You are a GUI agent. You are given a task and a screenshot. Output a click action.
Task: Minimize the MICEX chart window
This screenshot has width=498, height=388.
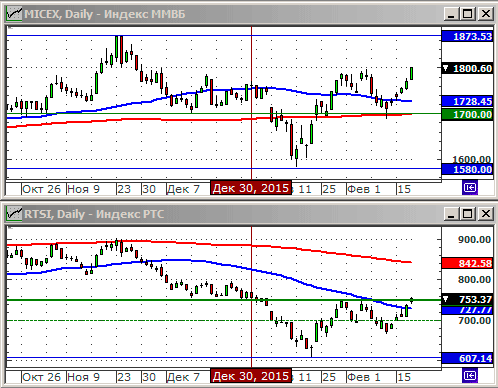tap(451, 14)
